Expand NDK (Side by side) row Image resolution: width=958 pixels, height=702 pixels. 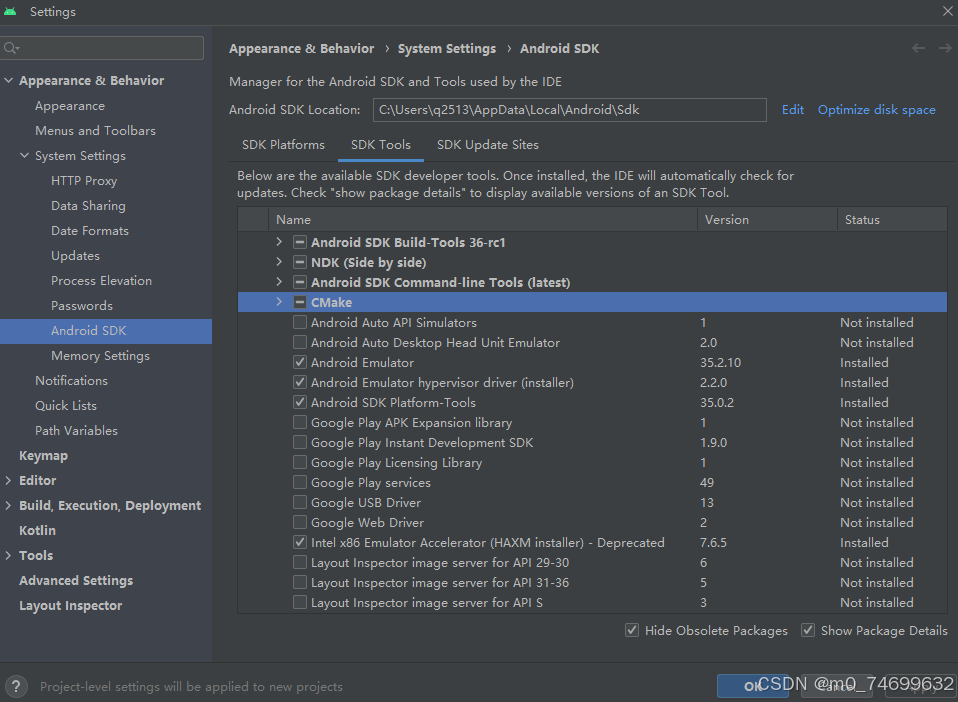click(x=279, y=262)
